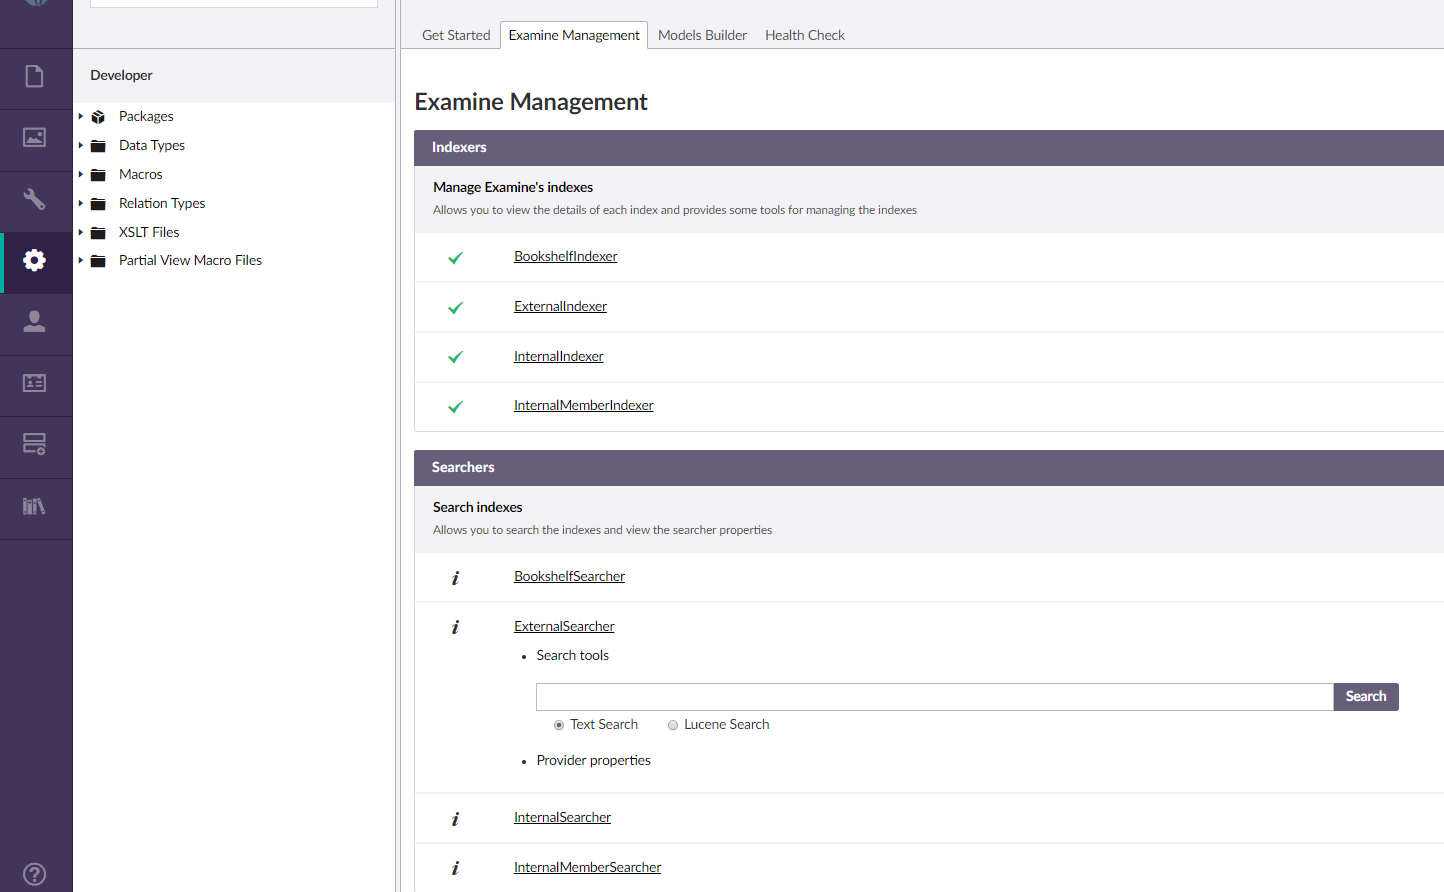The height and width of the screenshot is (892, 1444).
Task: Open the Content section document icon
Action: coord(35,76)
